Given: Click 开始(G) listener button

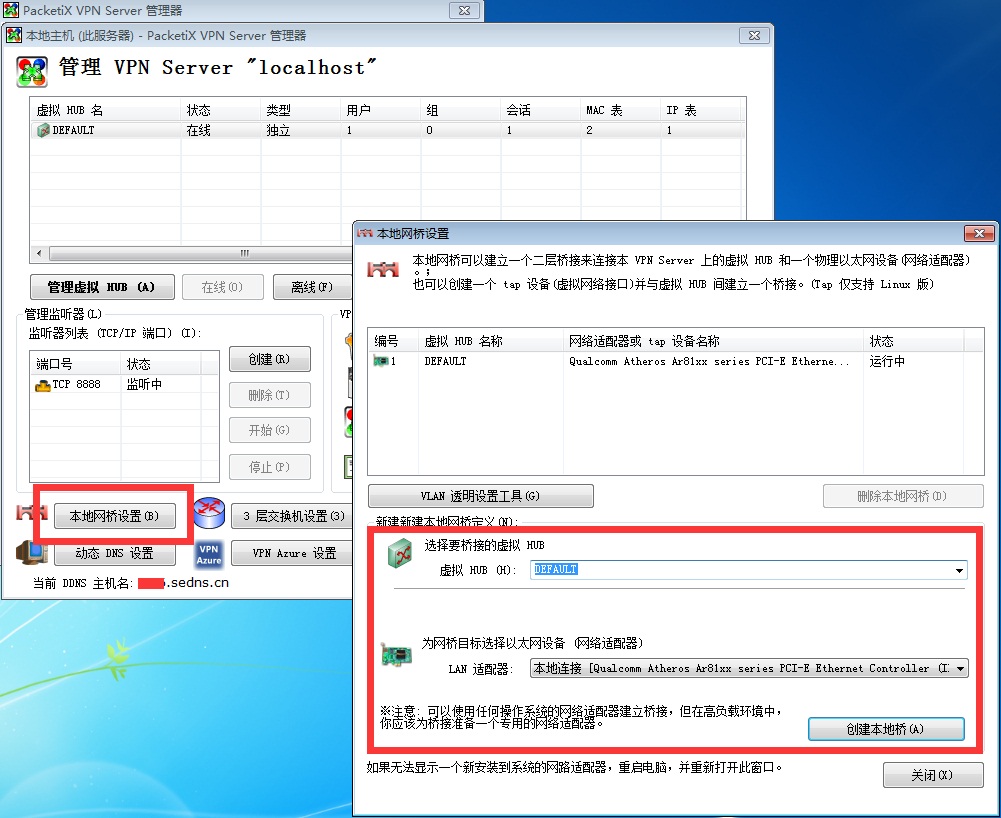Looking at the screenshot, I should tap(269, 430).
